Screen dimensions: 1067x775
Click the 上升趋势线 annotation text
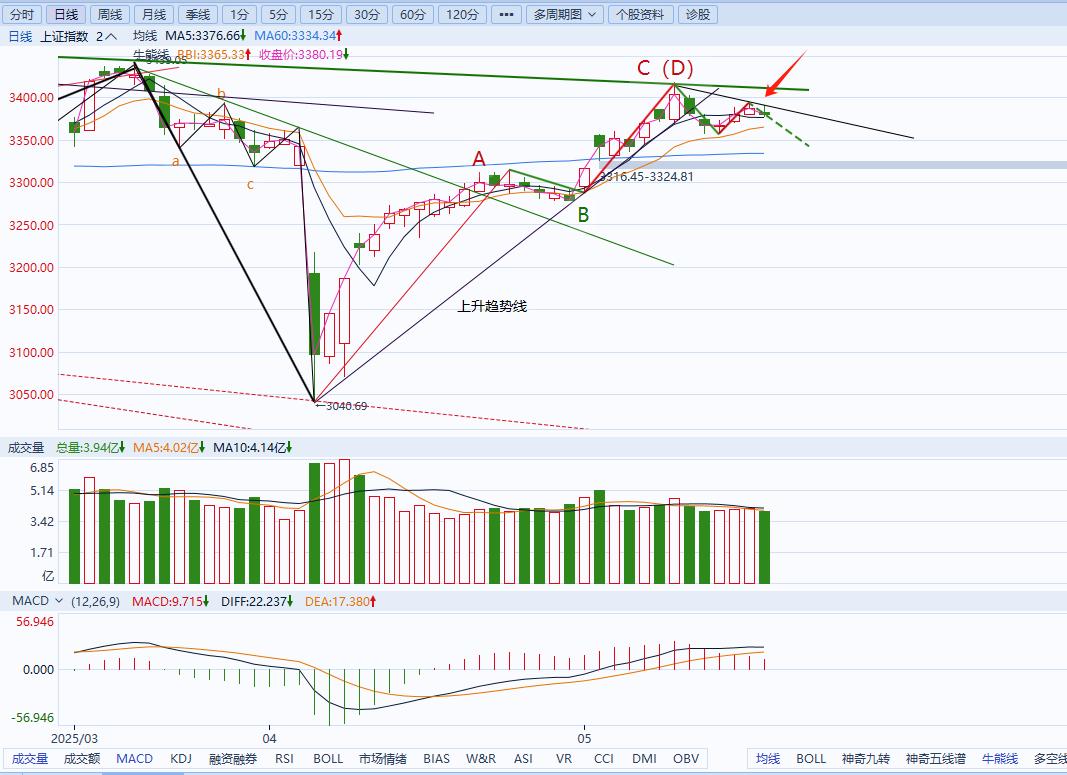tap(491, 307)
